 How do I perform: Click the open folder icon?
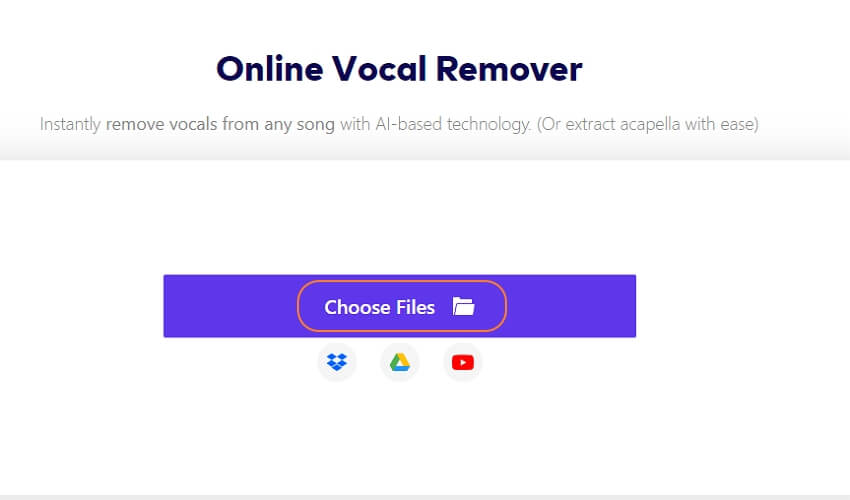coord(463,306)
